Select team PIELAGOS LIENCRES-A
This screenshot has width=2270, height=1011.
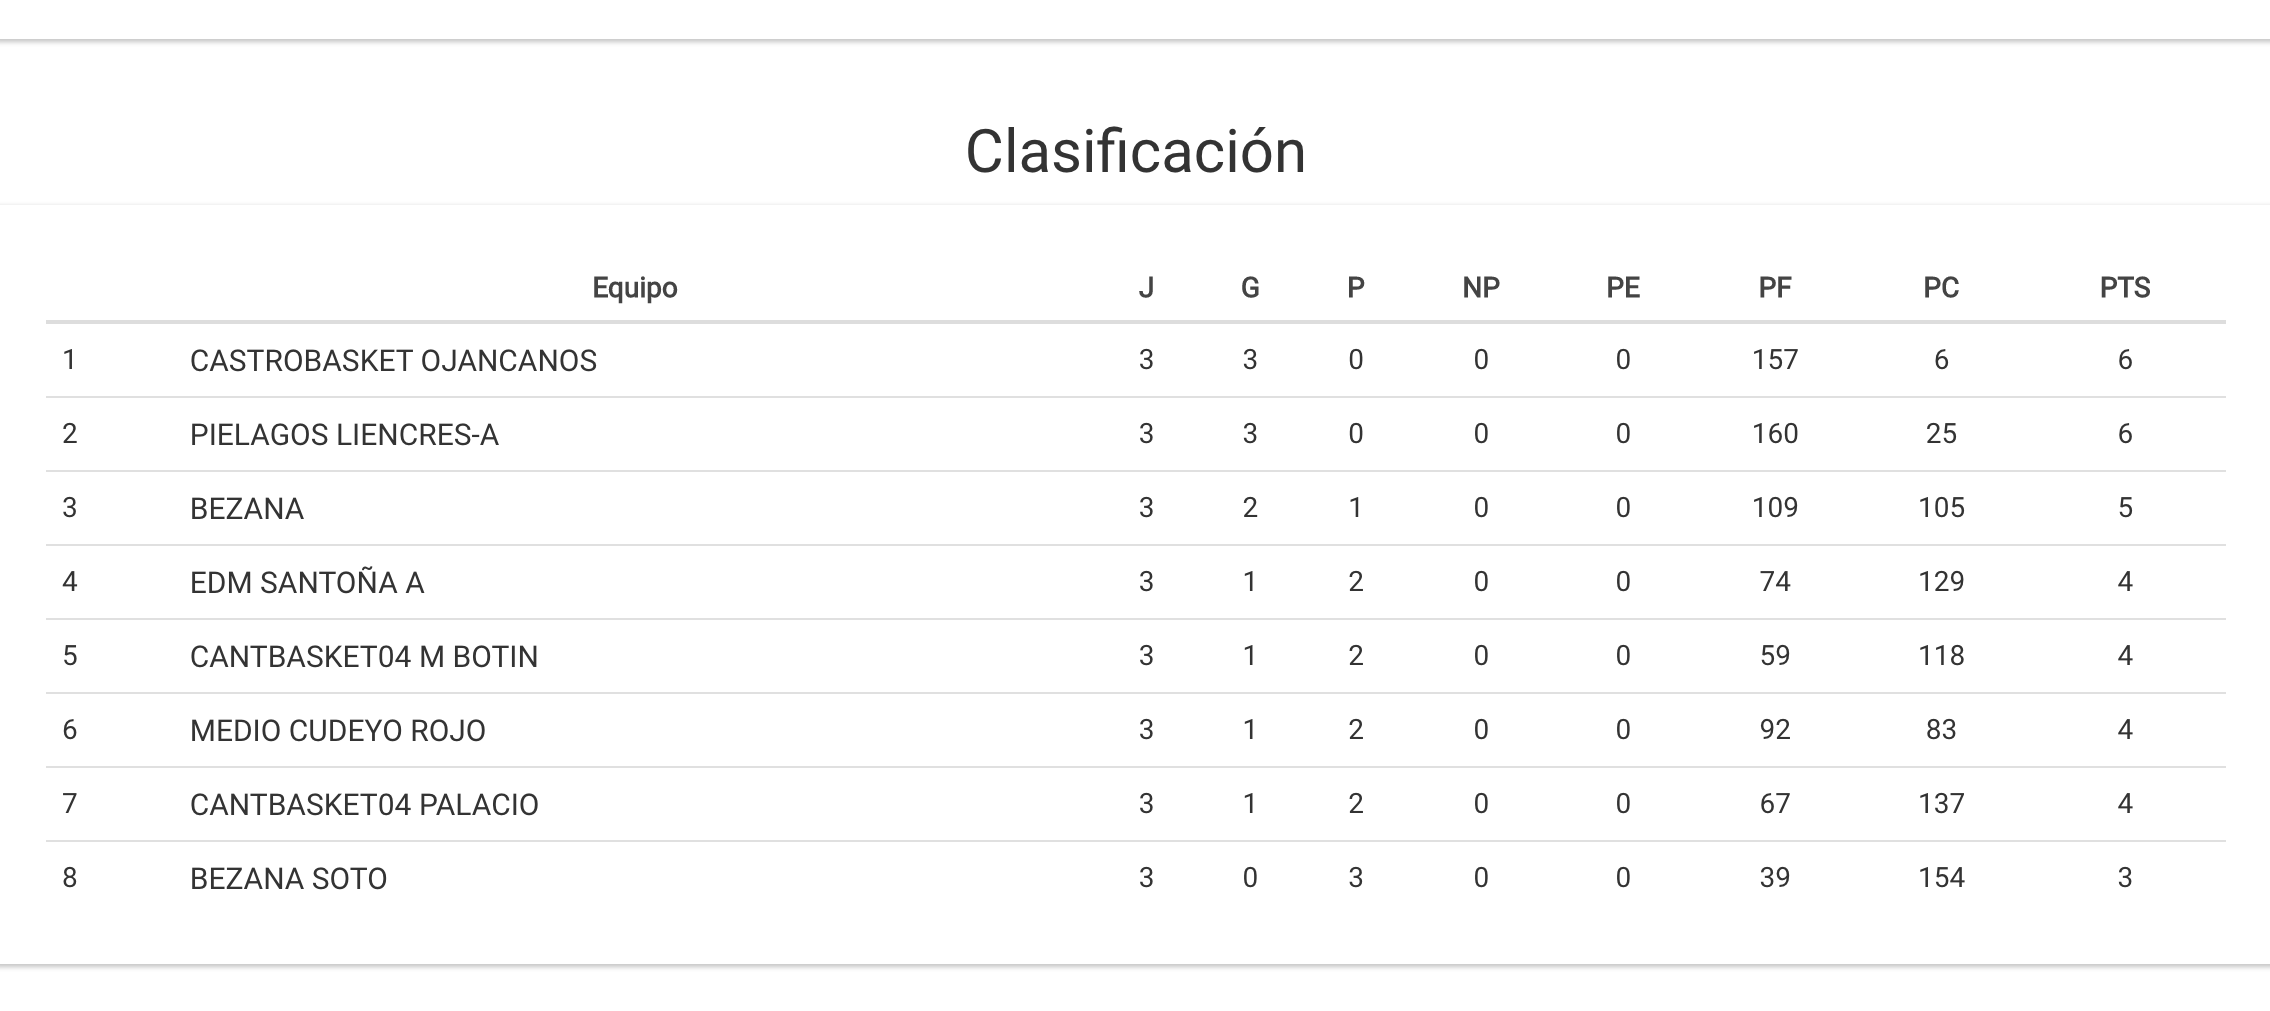click(344, 435)
